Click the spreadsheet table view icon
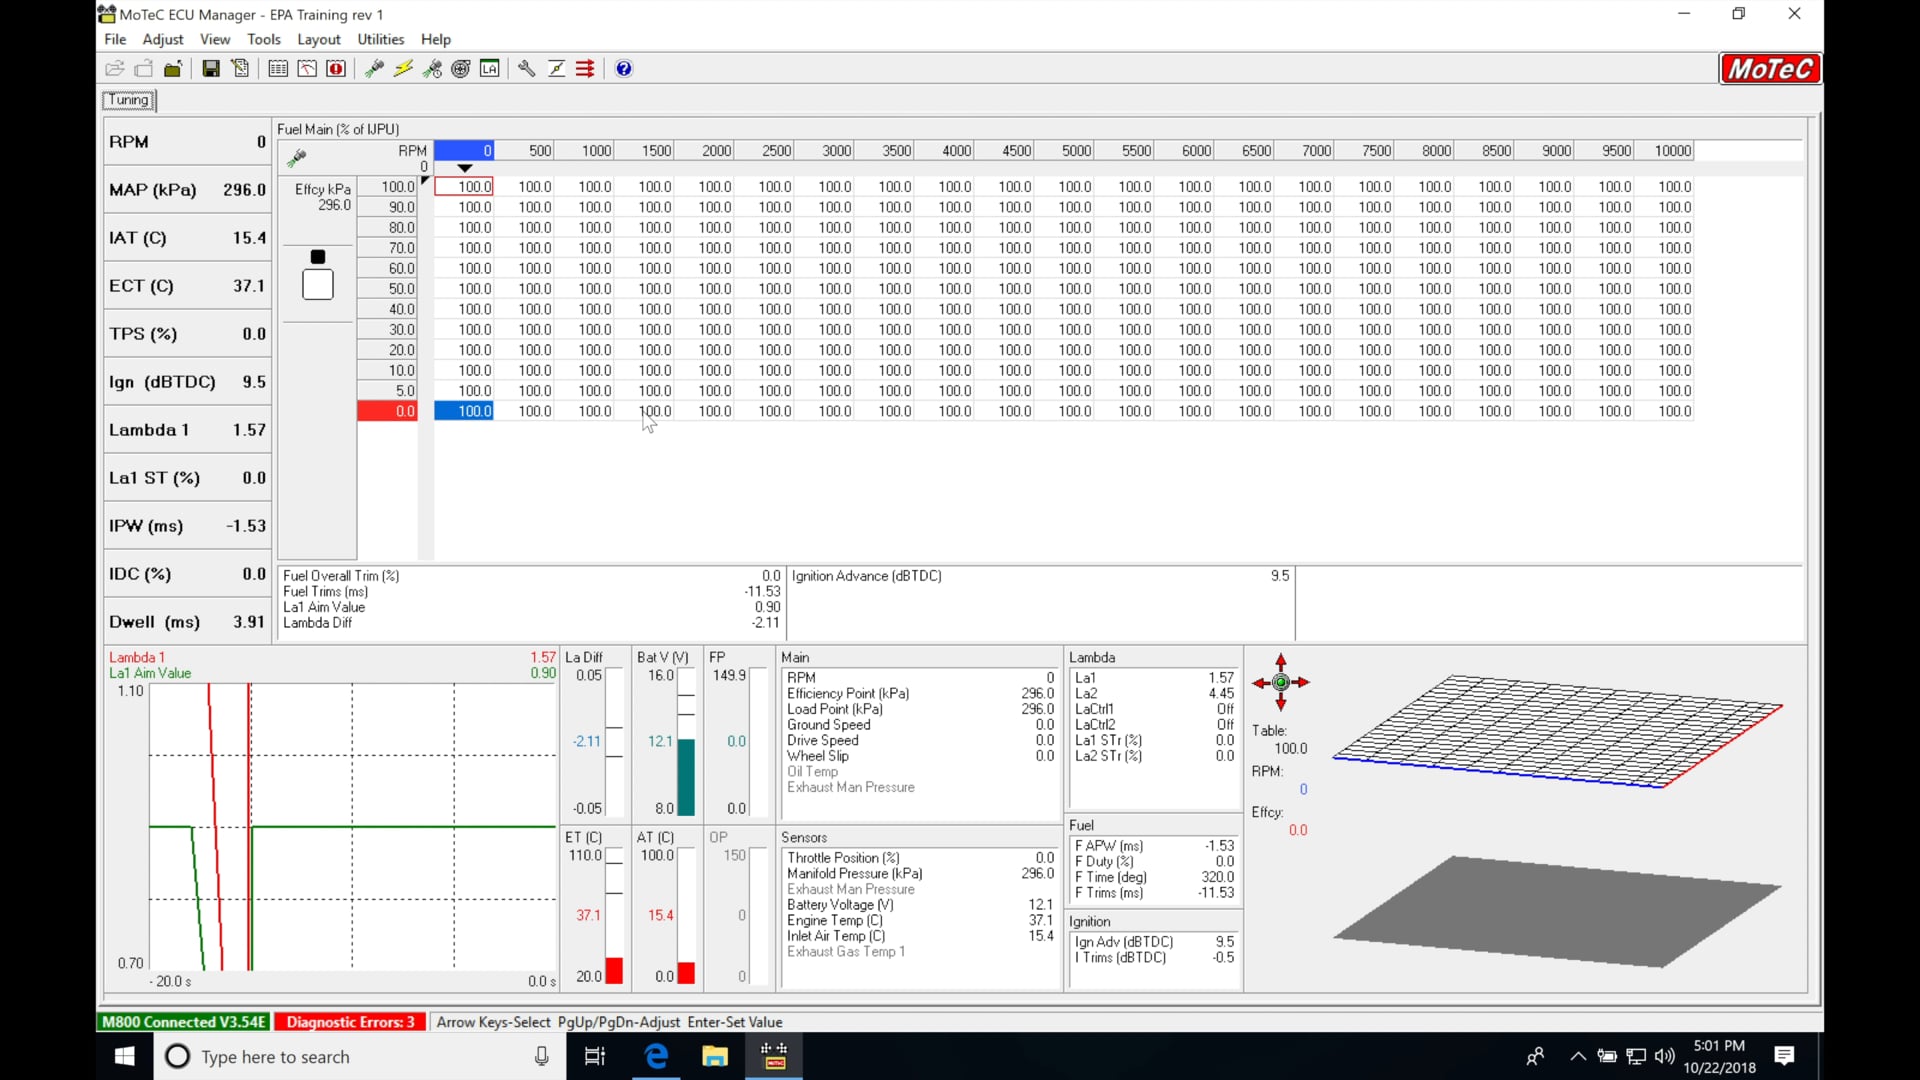Image resolution: width=1920 pixels, height=1080 pixels. [278, 68]
